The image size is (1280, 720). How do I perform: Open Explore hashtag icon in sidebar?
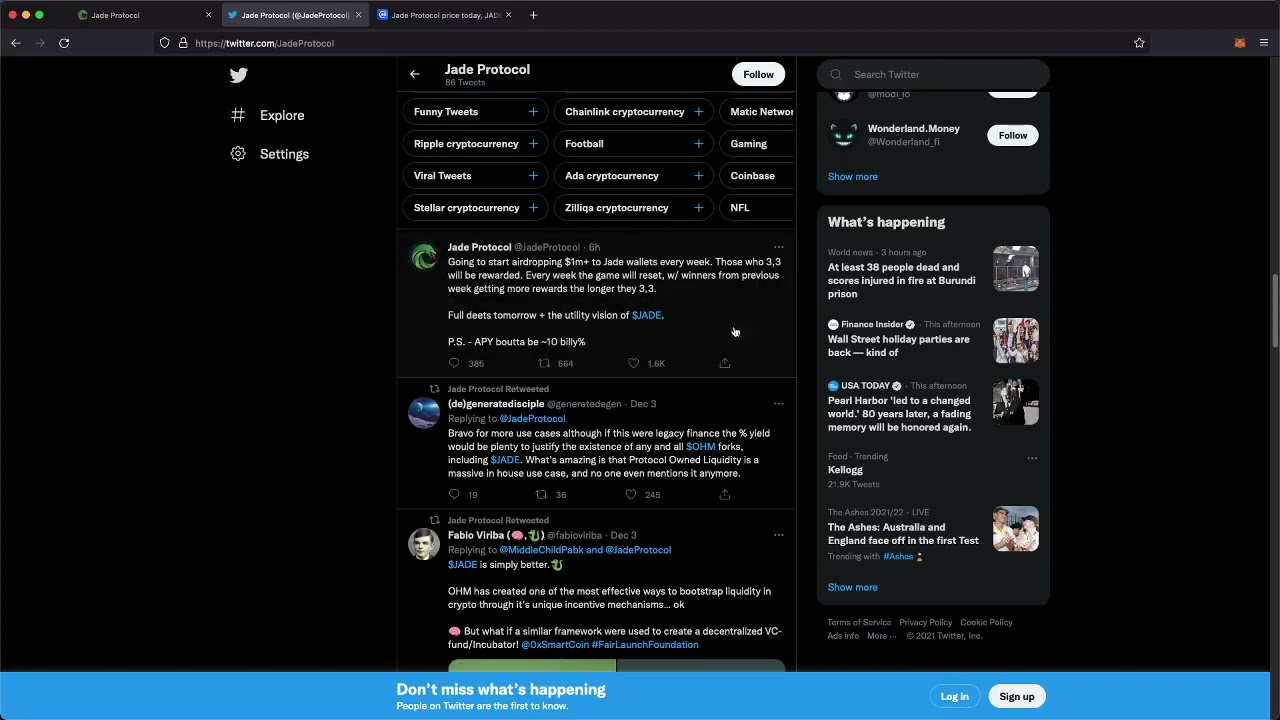[238, 115]
